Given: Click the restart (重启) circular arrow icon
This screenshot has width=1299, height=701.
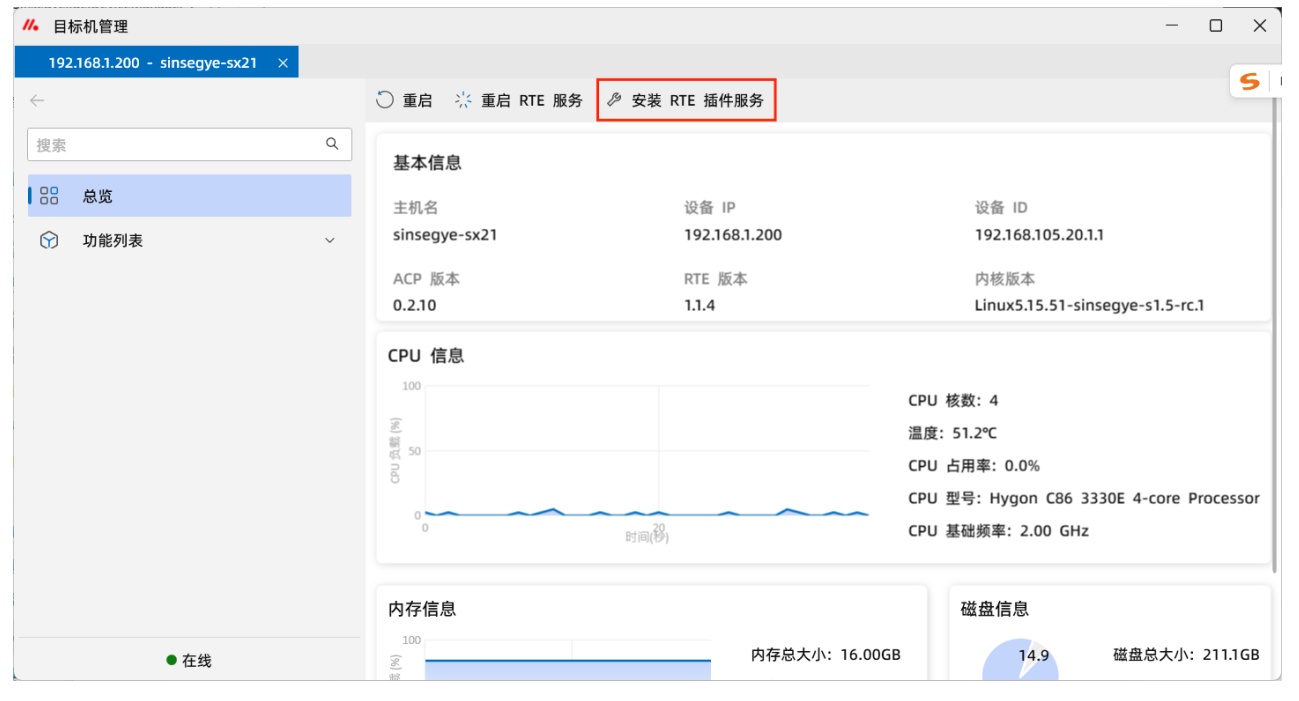Looking at the screenshot, I should click(385, 100).
